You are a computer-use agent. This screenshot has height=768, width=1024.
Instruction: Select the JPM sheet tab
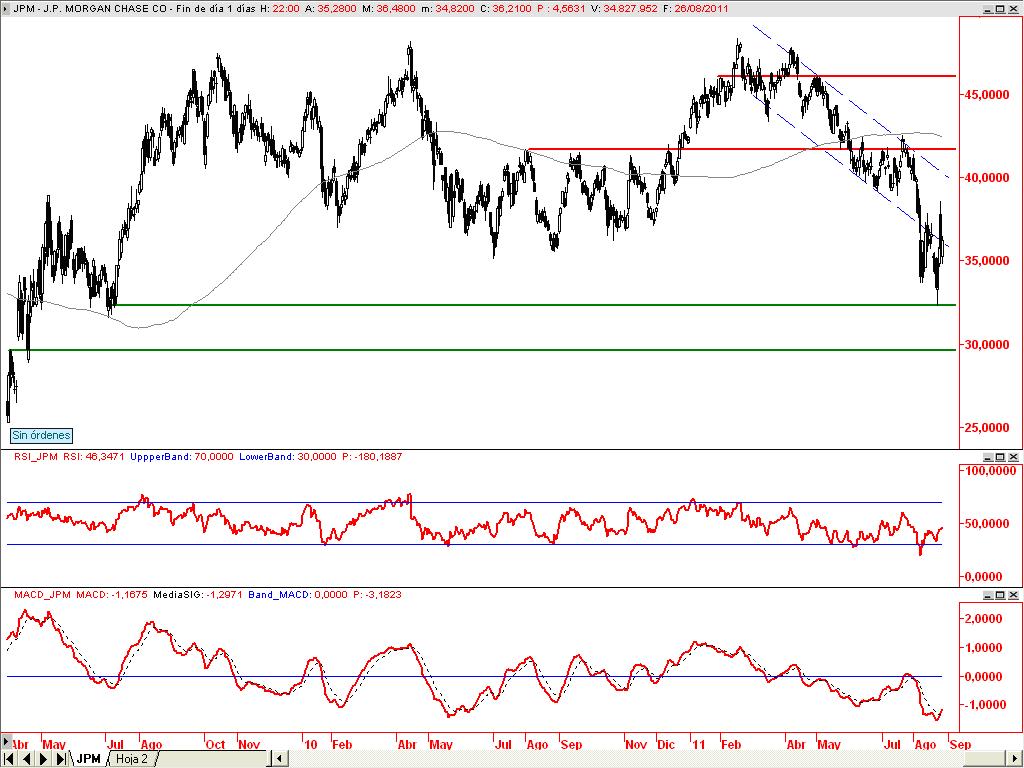pos(88,759)
